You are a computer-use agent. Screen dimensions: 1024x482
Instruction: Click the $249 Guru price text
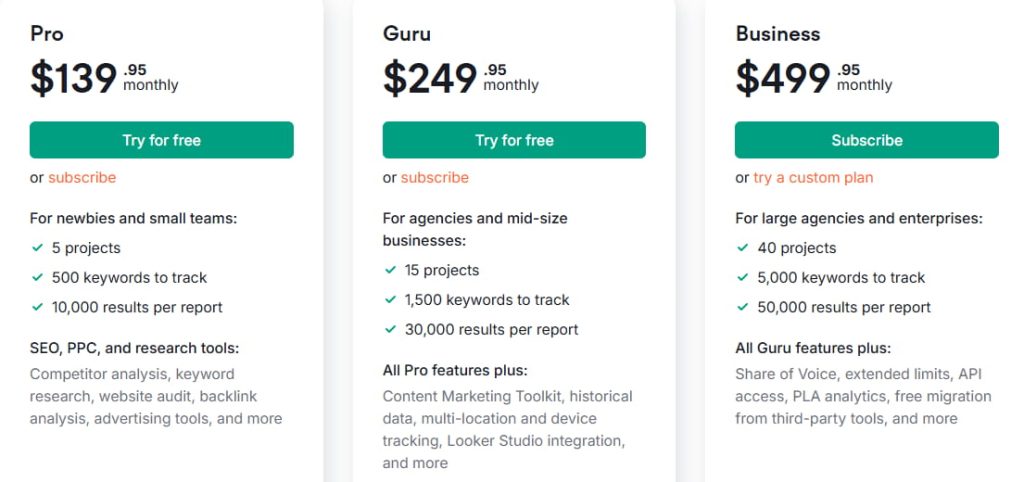coord(430,78)
